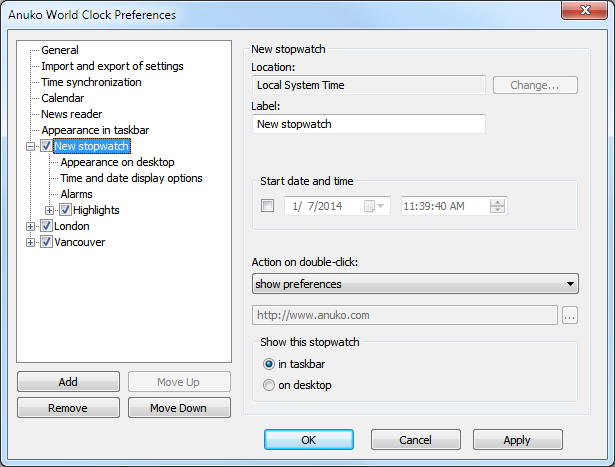Click the URL browse ellipsis button
The height and width of the screenshot is (467, 615).
pyautogui.click(x=570, y=316)
